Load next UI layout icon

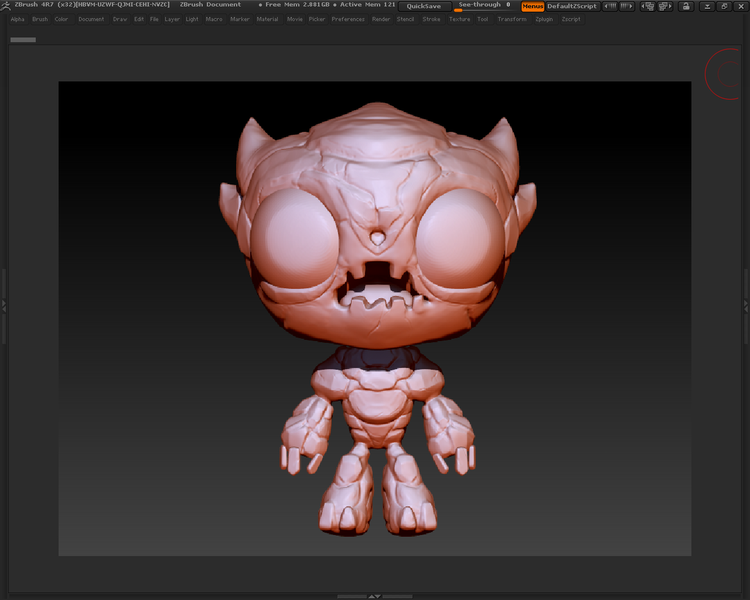pyautogui.click(x=665, y=6)
